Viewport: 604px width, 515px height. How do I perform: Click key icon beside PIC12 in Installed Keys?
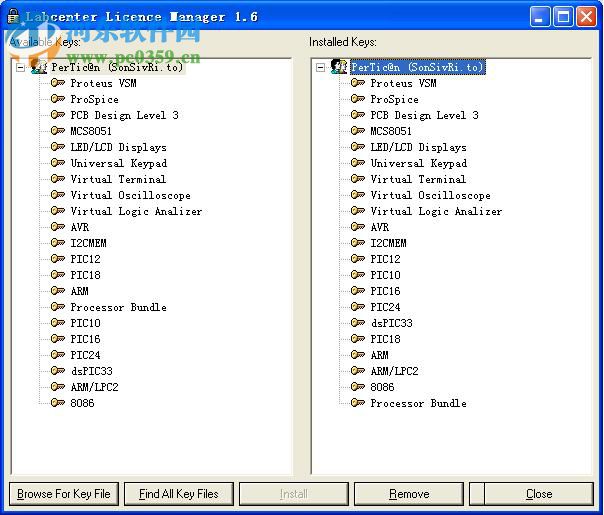pyautogui.click(x=358, y=259)
